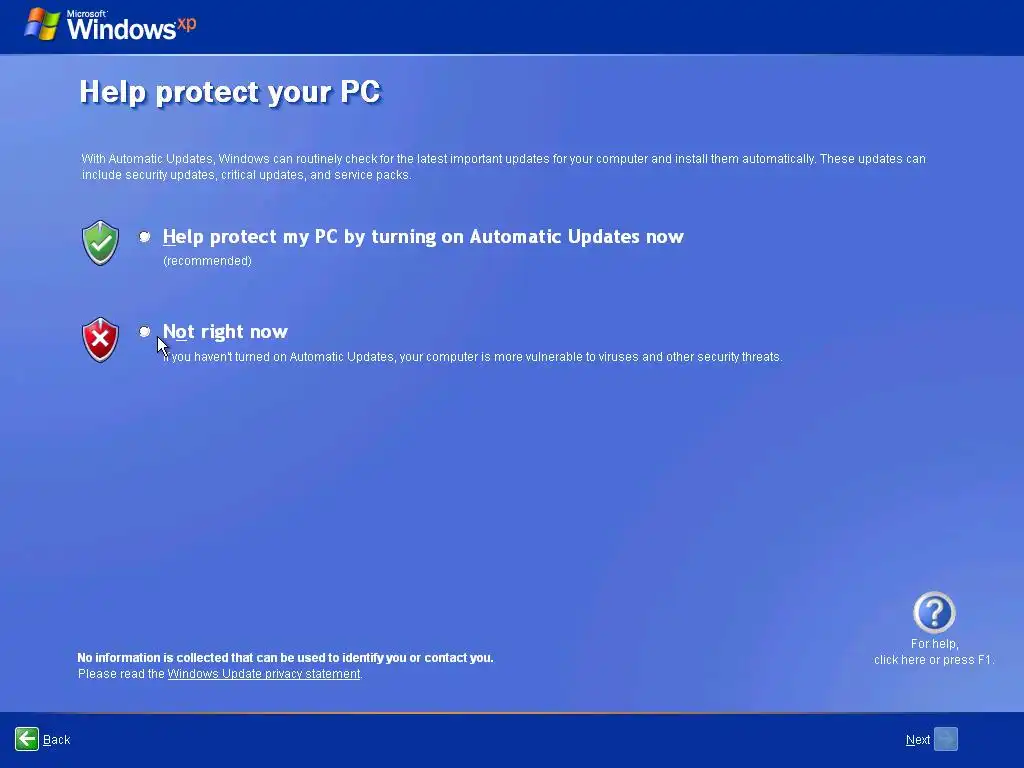The width and height of the screenshot is (1024, 768).
Task: Select the Automatic Updates radio button
Action: [145, 236]
